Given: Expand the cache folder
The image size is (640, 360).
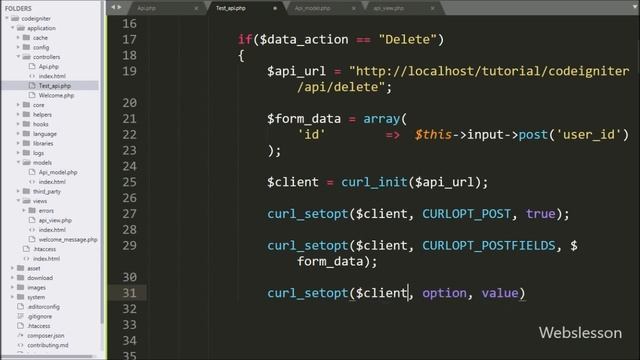Looking at the screenshot, I should 18,38.
